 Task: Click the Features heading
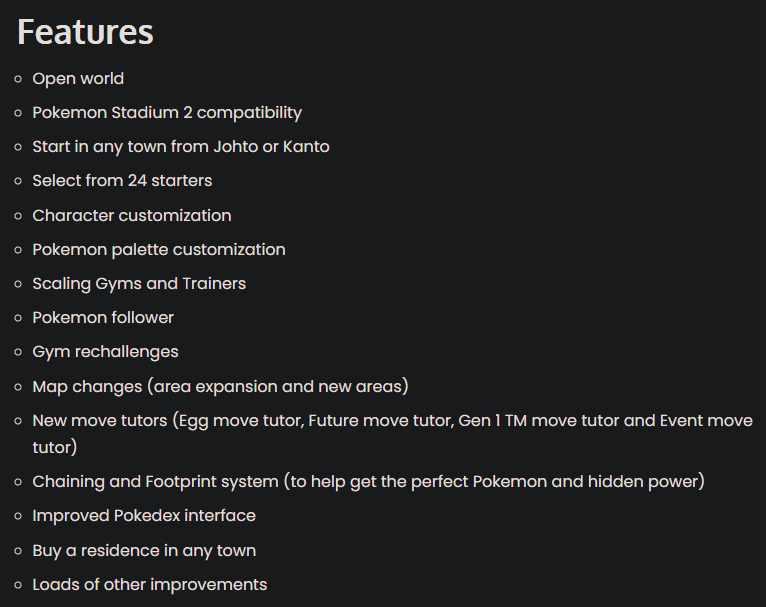tap(85, 32)
